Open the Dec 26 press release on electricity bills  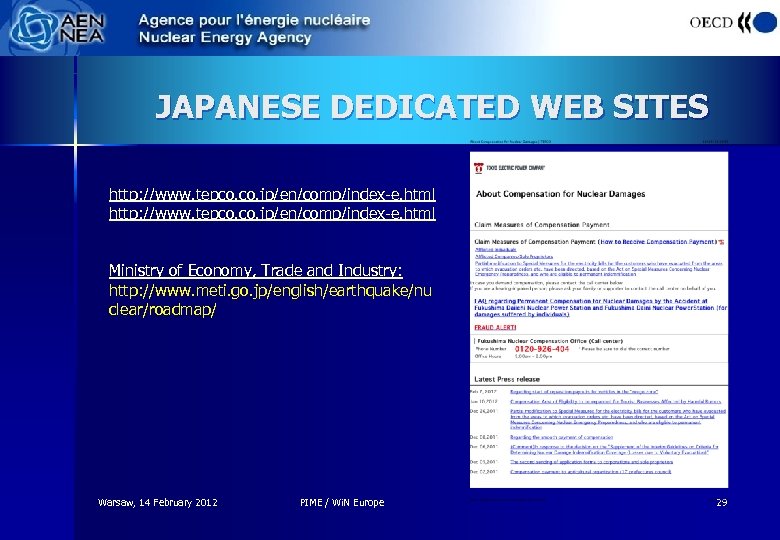(618, 419)
